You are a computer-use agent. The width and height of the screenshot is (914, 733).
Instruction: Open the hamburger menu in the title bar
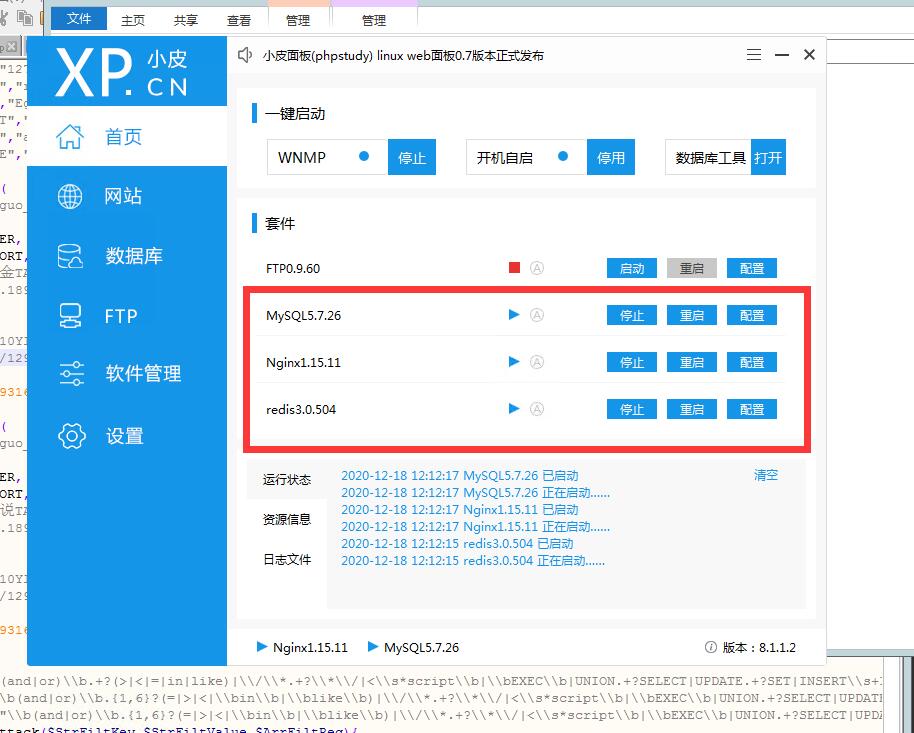(754, 56)
